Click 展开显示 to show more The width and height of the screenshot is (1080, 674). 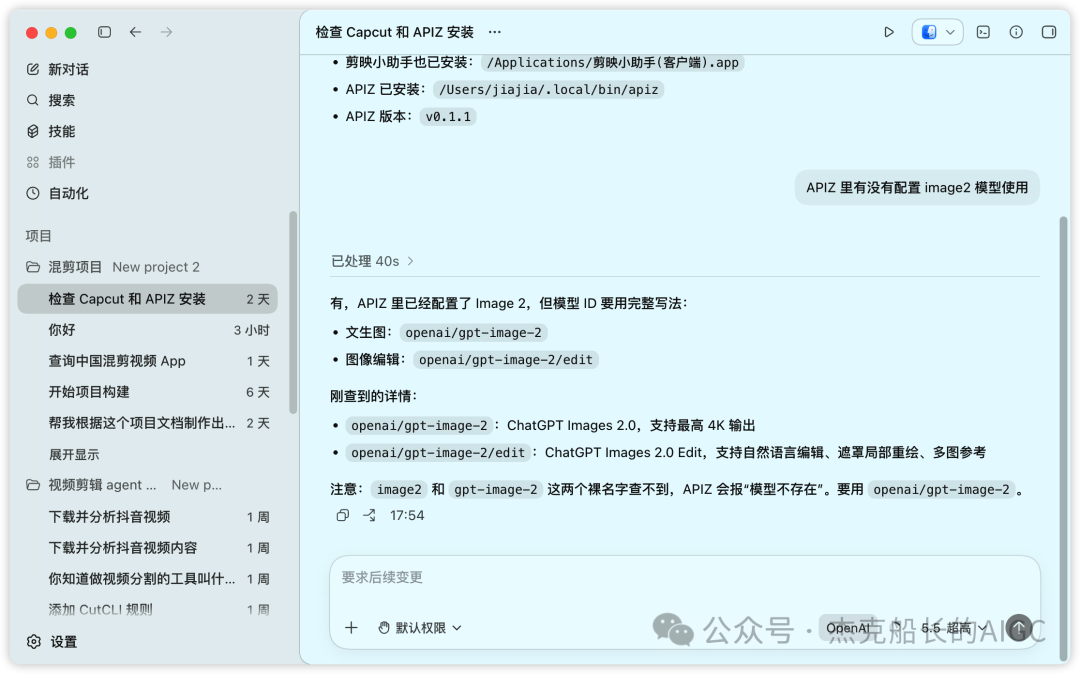pyautogui.click(x=74, y=454)
